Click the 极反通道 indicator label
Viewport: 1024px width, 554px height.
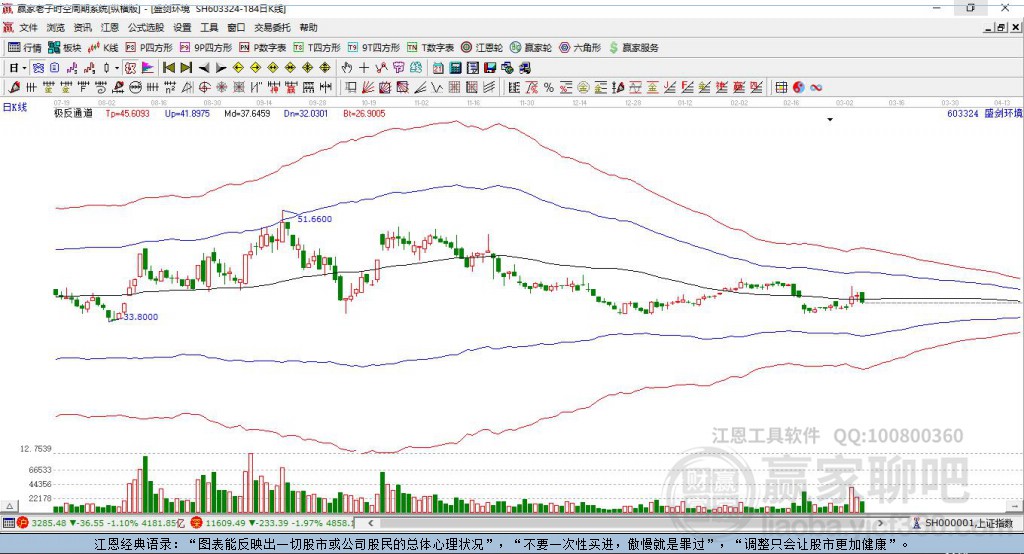pyautogui.click(x=73, y=113)
